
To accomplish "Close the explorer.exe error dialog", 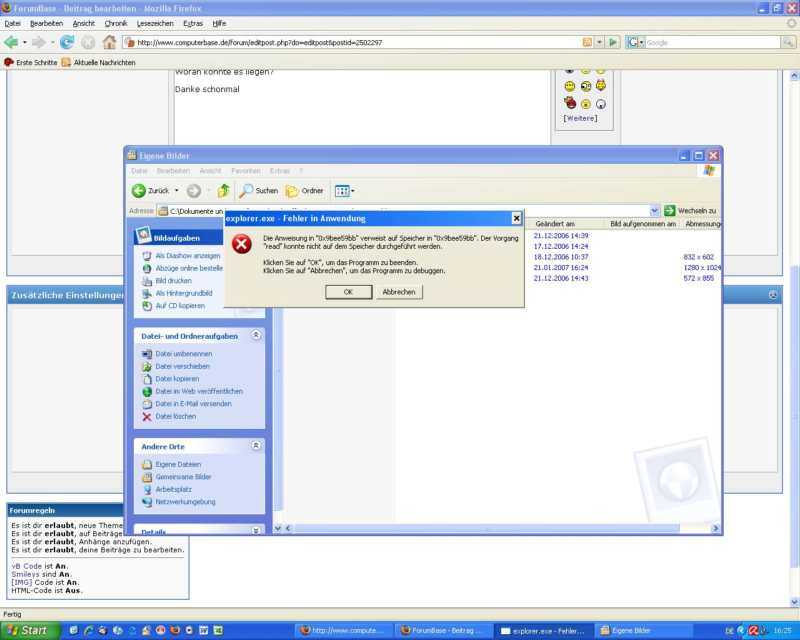I will pyautogui.click(x=516, y=218).
